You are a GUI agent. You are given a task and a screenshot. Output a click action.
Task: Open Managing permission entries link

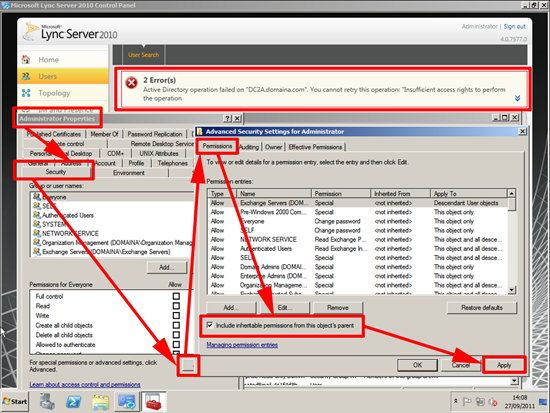(x=242, y=345)
